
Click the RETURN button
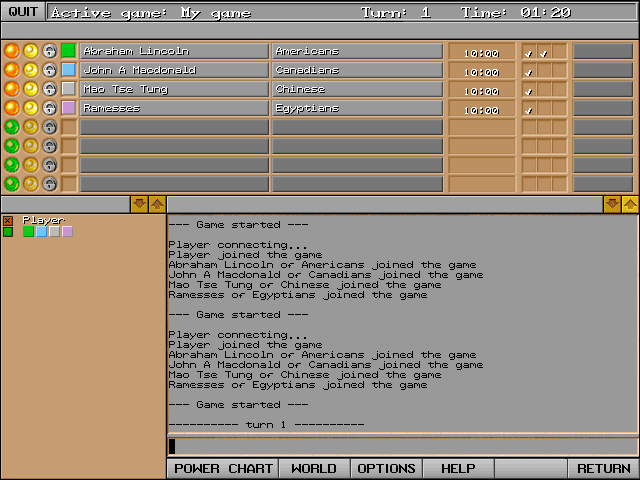603,468
